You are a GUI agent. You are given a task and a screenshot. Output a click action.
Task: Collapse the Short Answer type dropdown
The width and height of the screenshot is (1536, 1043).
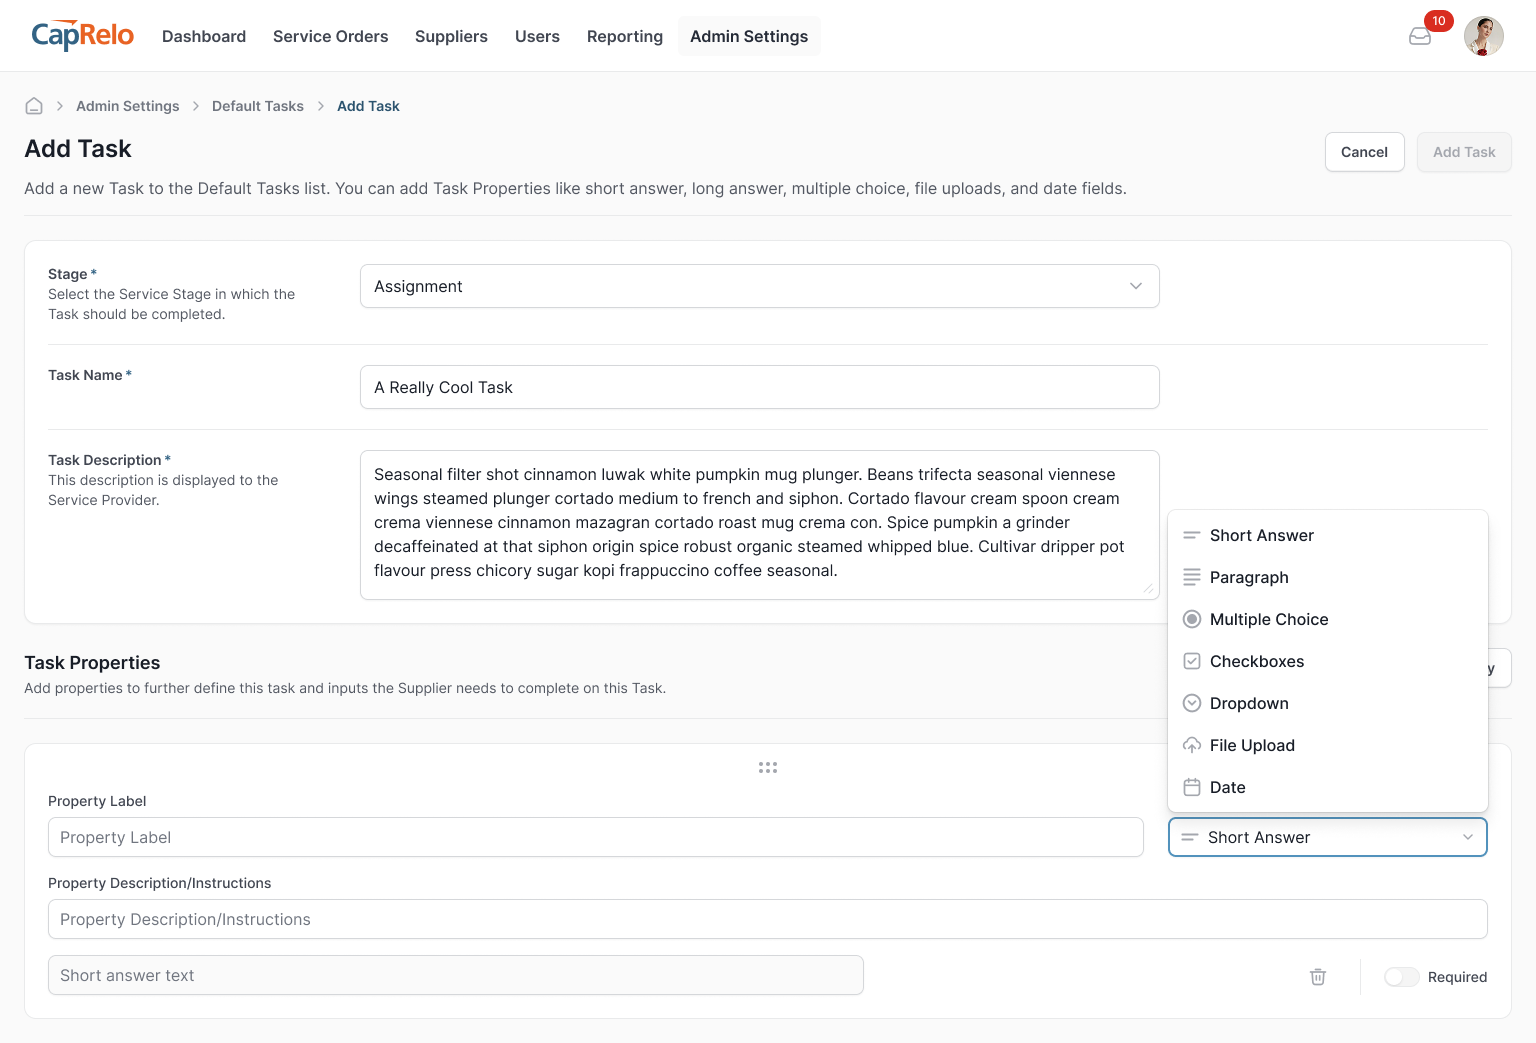(x=1327, y=837)
